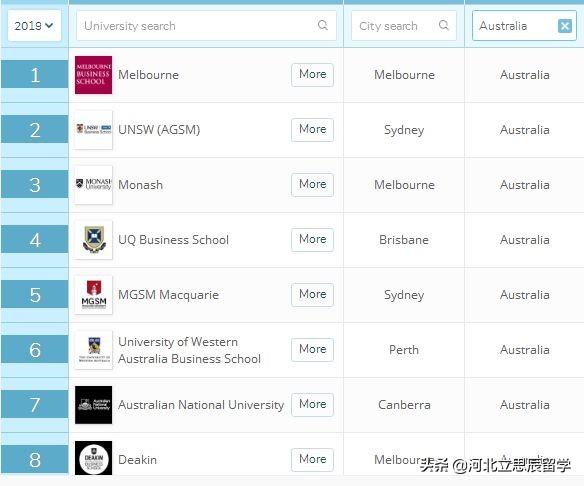Open the 2019 year dropdown
Image resolution: width=584 pixels, height=486 pixels.
[34, 26]
